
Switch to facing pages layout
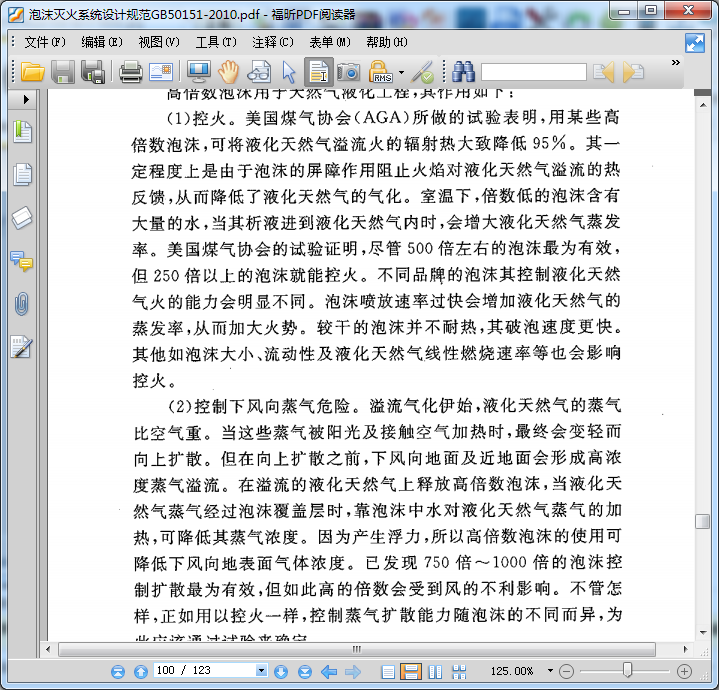point(435,672)
